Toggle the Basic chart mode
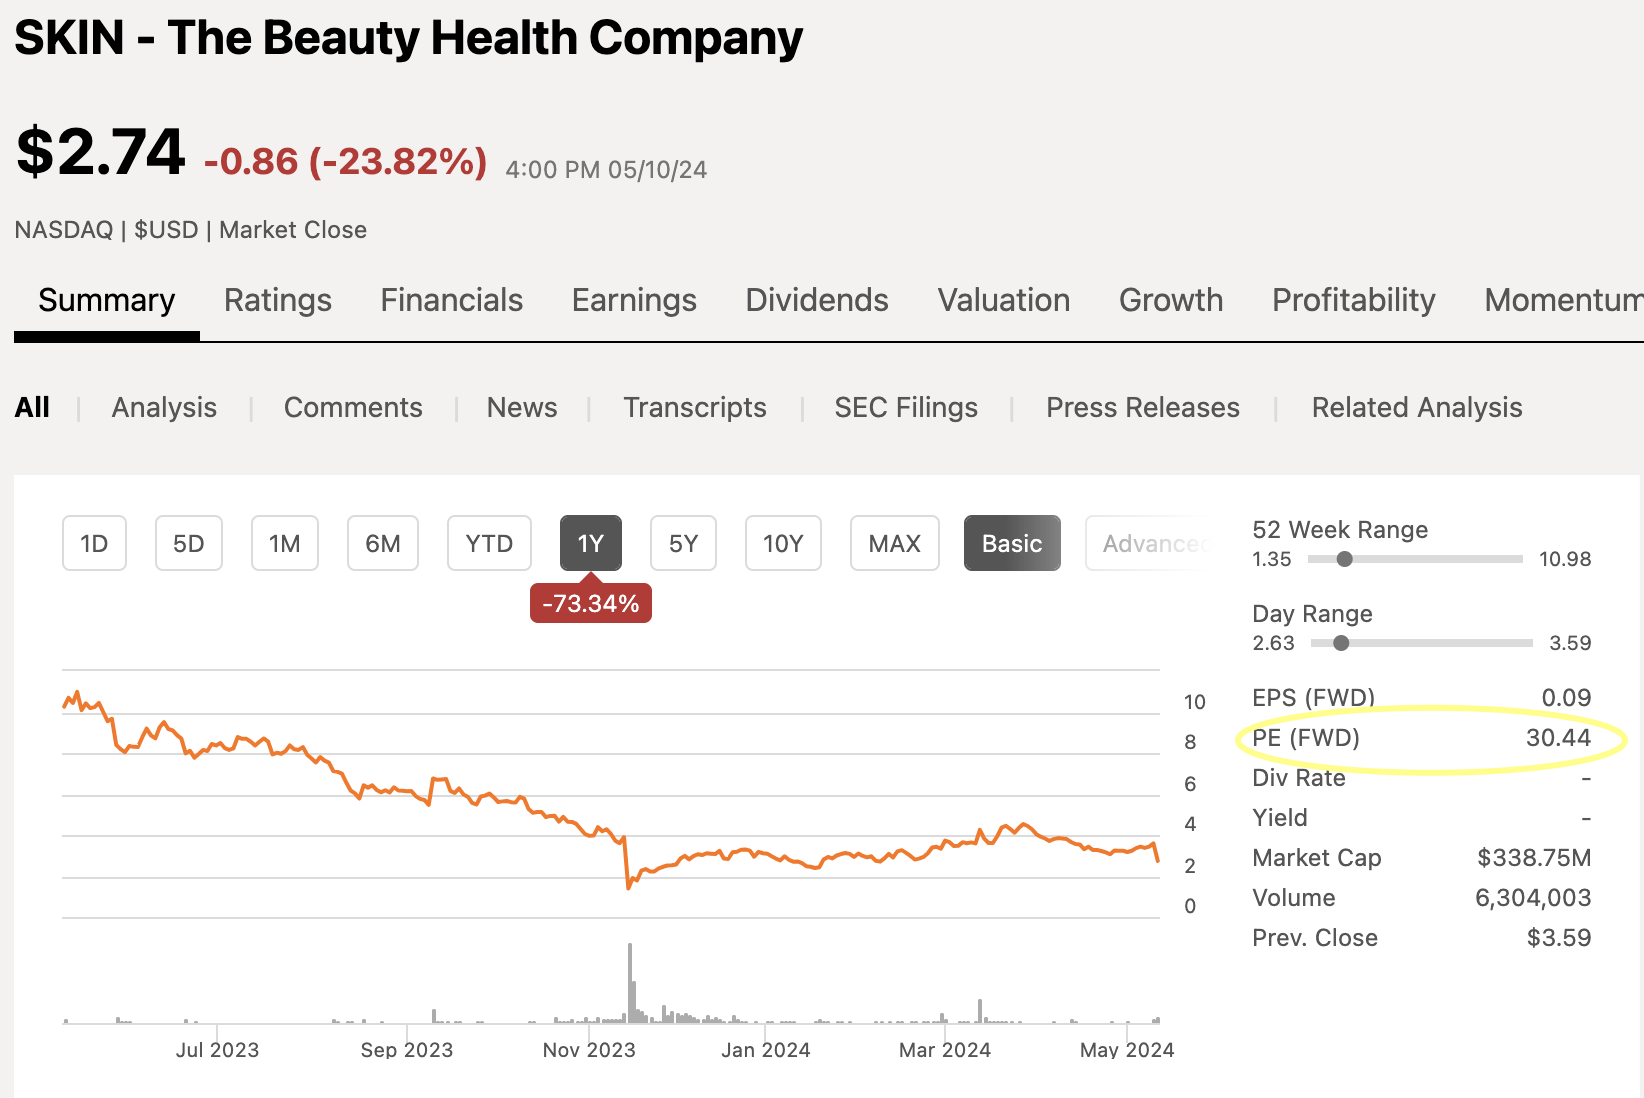The height and width of the screenshot is (1098, 1644). pyautogui.click(x=1012, y=543)
